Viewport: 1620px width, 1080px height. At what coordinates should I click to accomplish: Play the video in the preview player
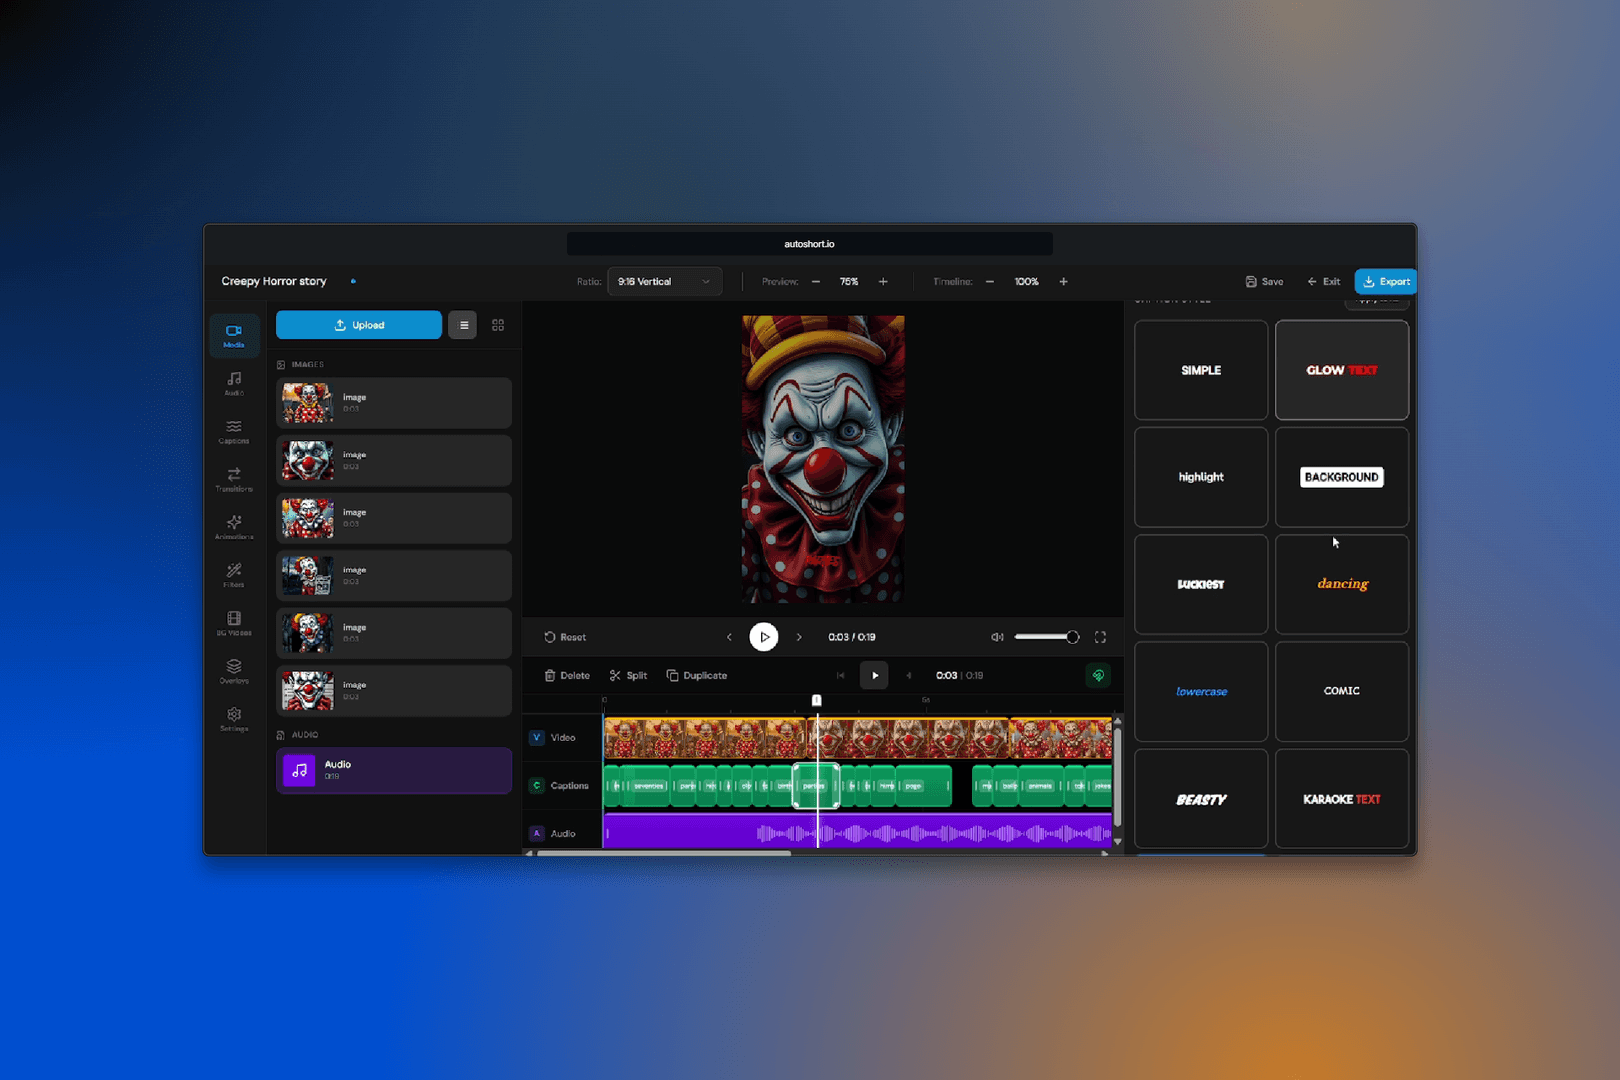point(764,637)
